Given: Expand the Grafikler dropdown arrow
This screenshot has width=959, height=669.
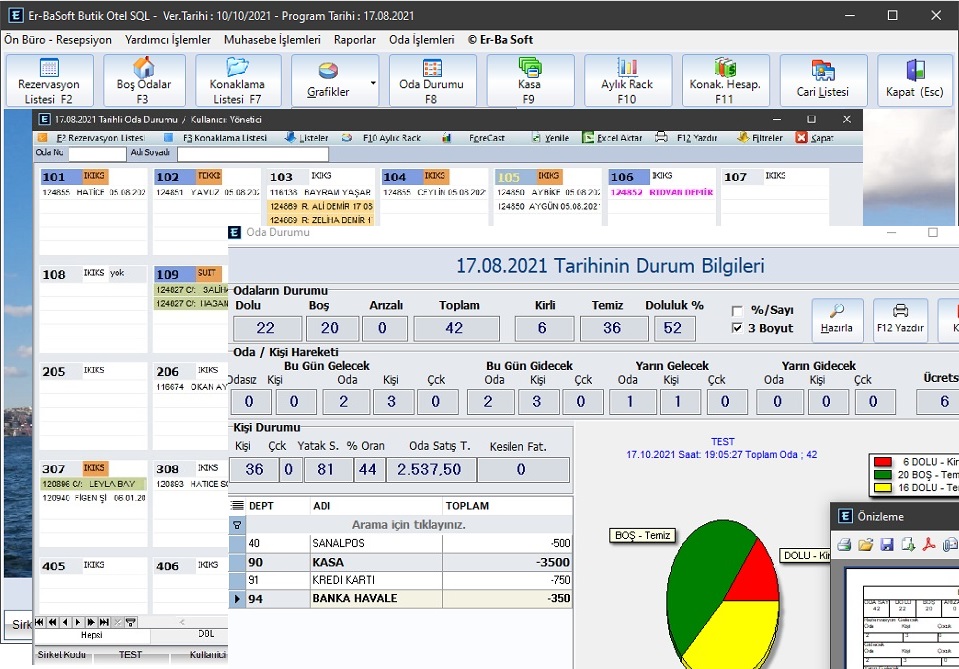Looking at the screenshot, I should click(x=372, y=83).
